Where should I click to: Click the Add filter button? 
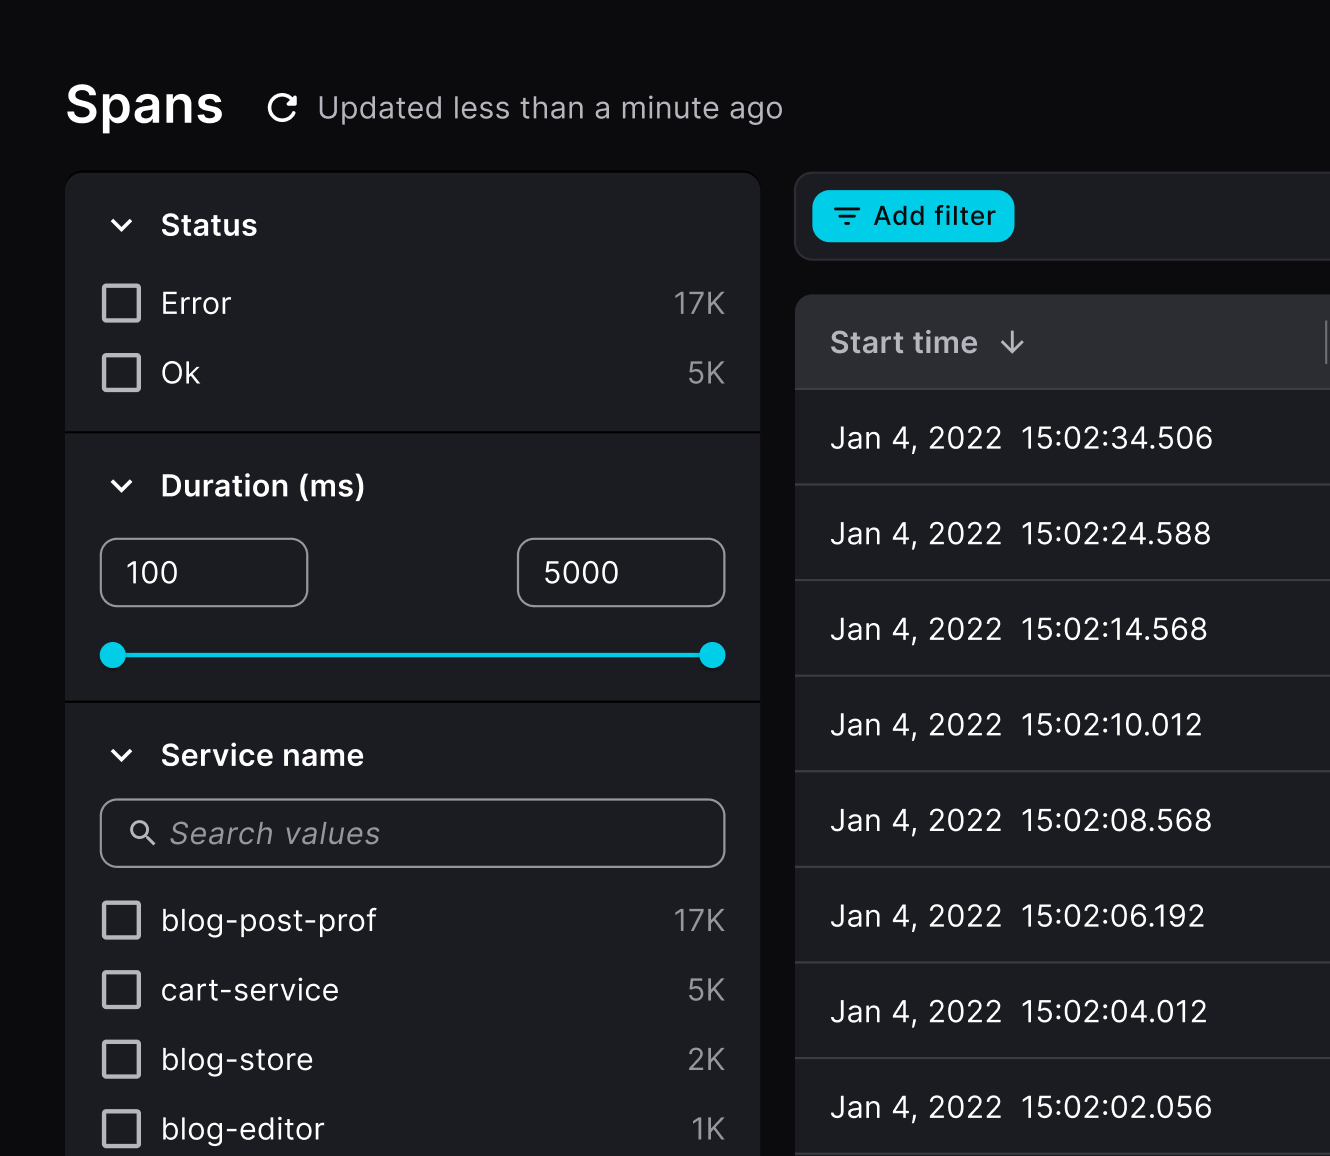tap(912, 216)
